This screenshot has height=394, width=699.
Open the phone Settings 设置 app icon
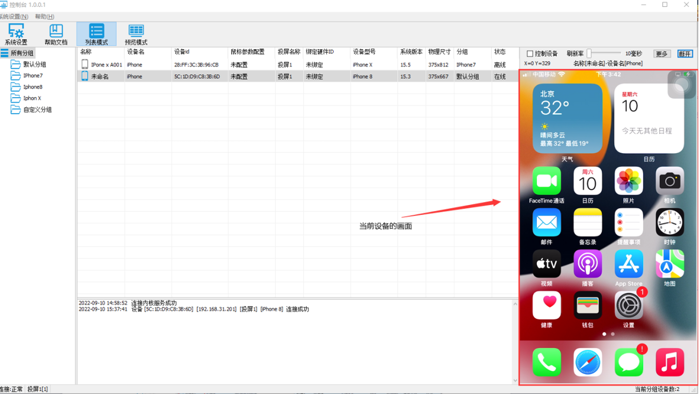[629, 305]
